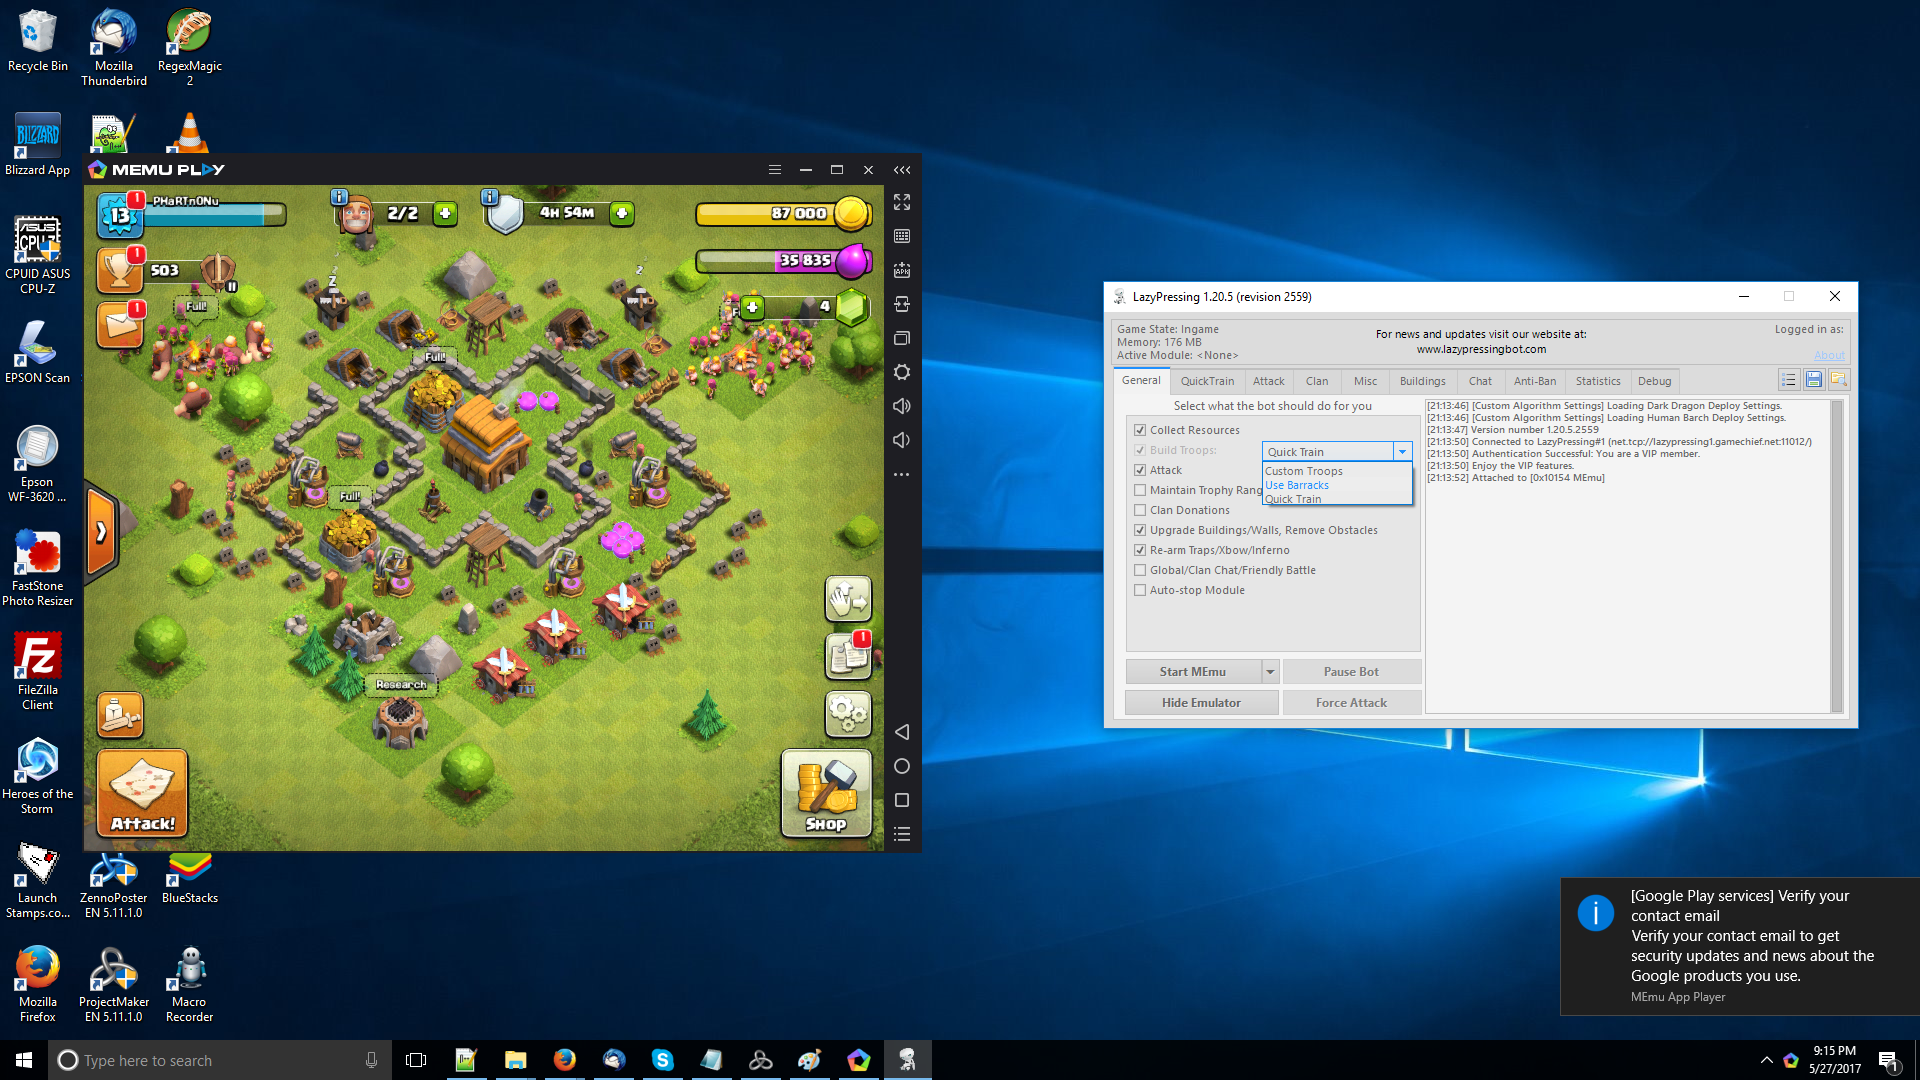Open the in-game mail envelope icon
The width and height of the screenshot is (1920, 1080).
pos(120,325)
